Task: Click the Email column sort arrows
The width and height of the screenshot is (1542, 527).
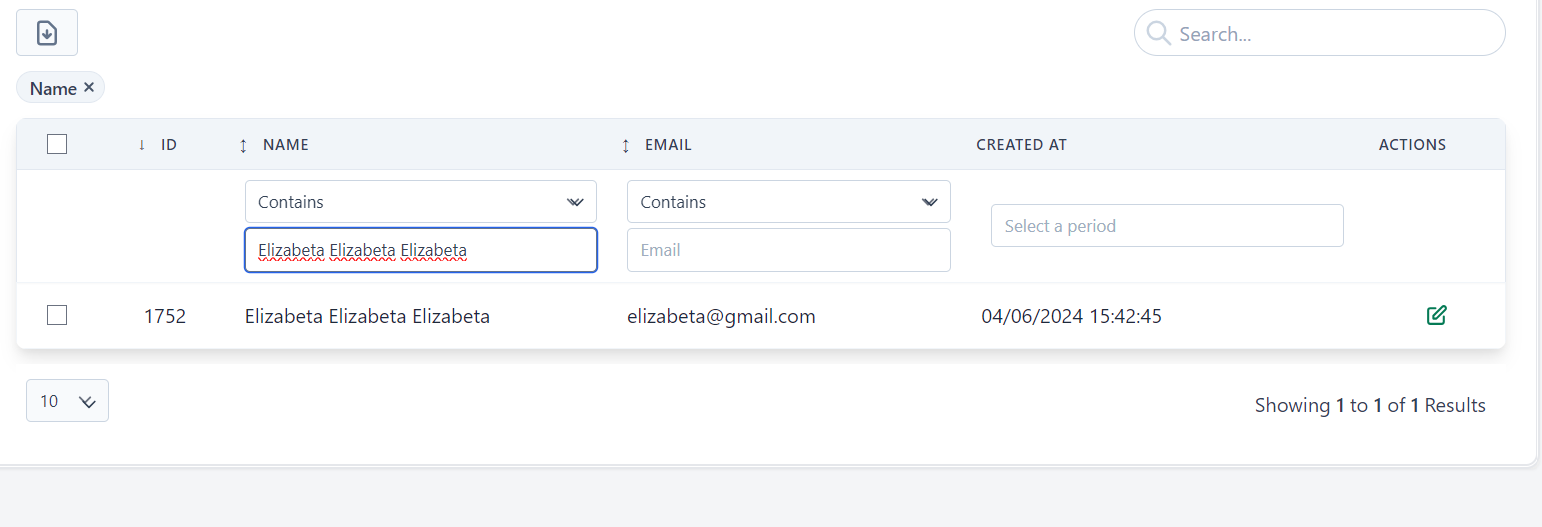Action: (626, 145)
